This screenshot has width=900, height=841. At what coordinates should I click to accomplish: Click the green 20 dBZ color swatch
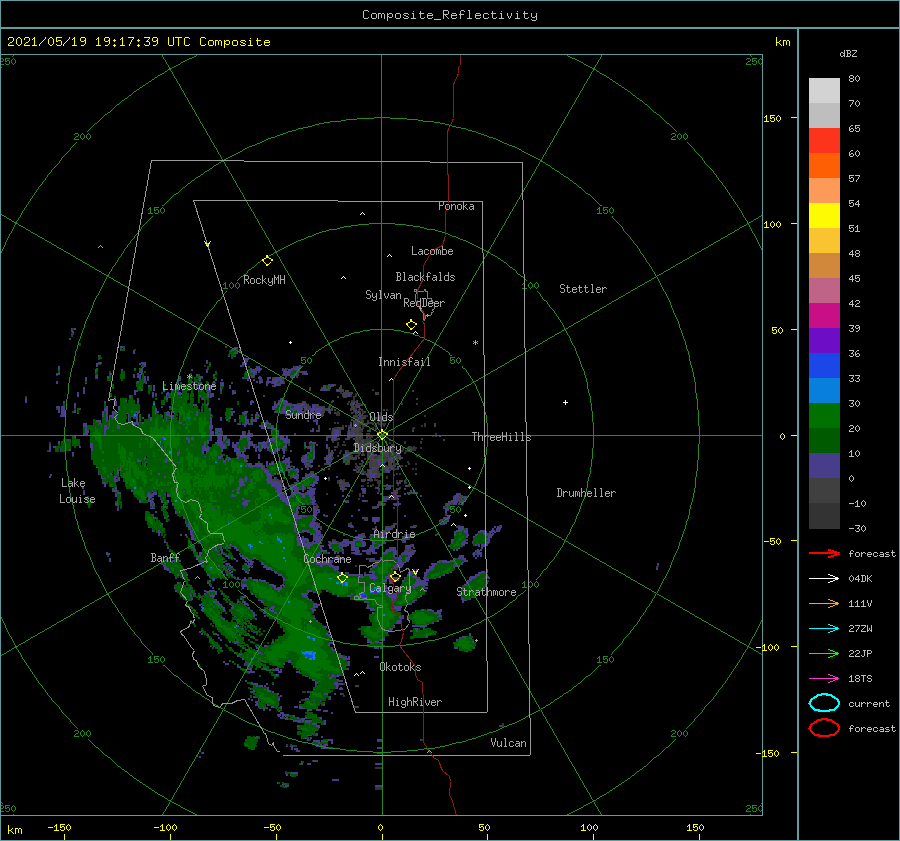824,416
